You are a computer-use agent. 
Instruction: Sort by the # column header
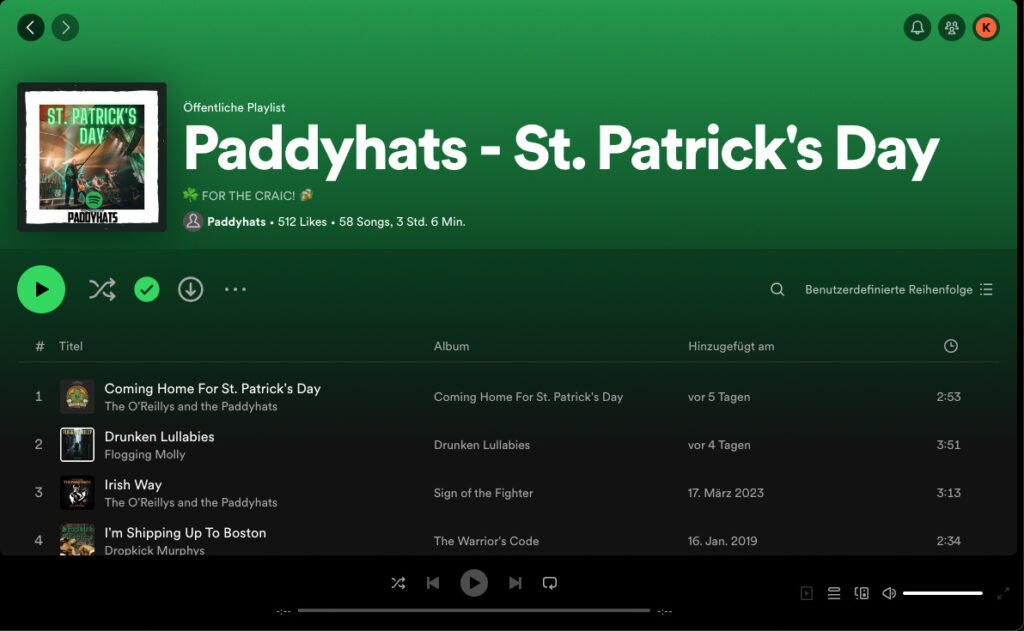click(x=39, y=346)
